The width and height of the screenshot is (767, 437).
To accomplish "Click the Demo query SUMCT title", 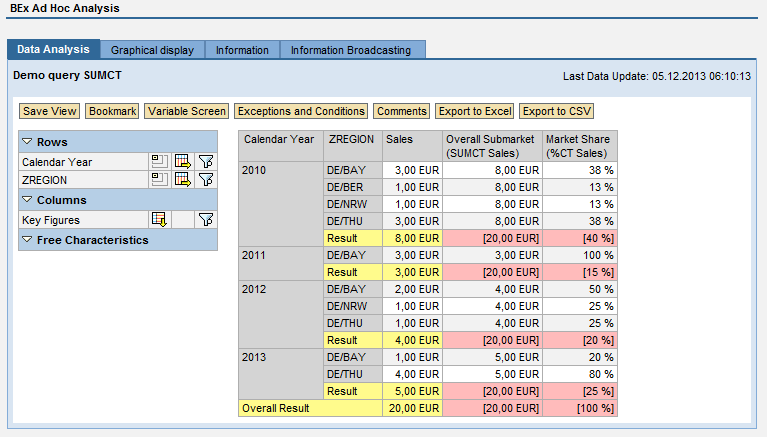I will coord(67,75).
